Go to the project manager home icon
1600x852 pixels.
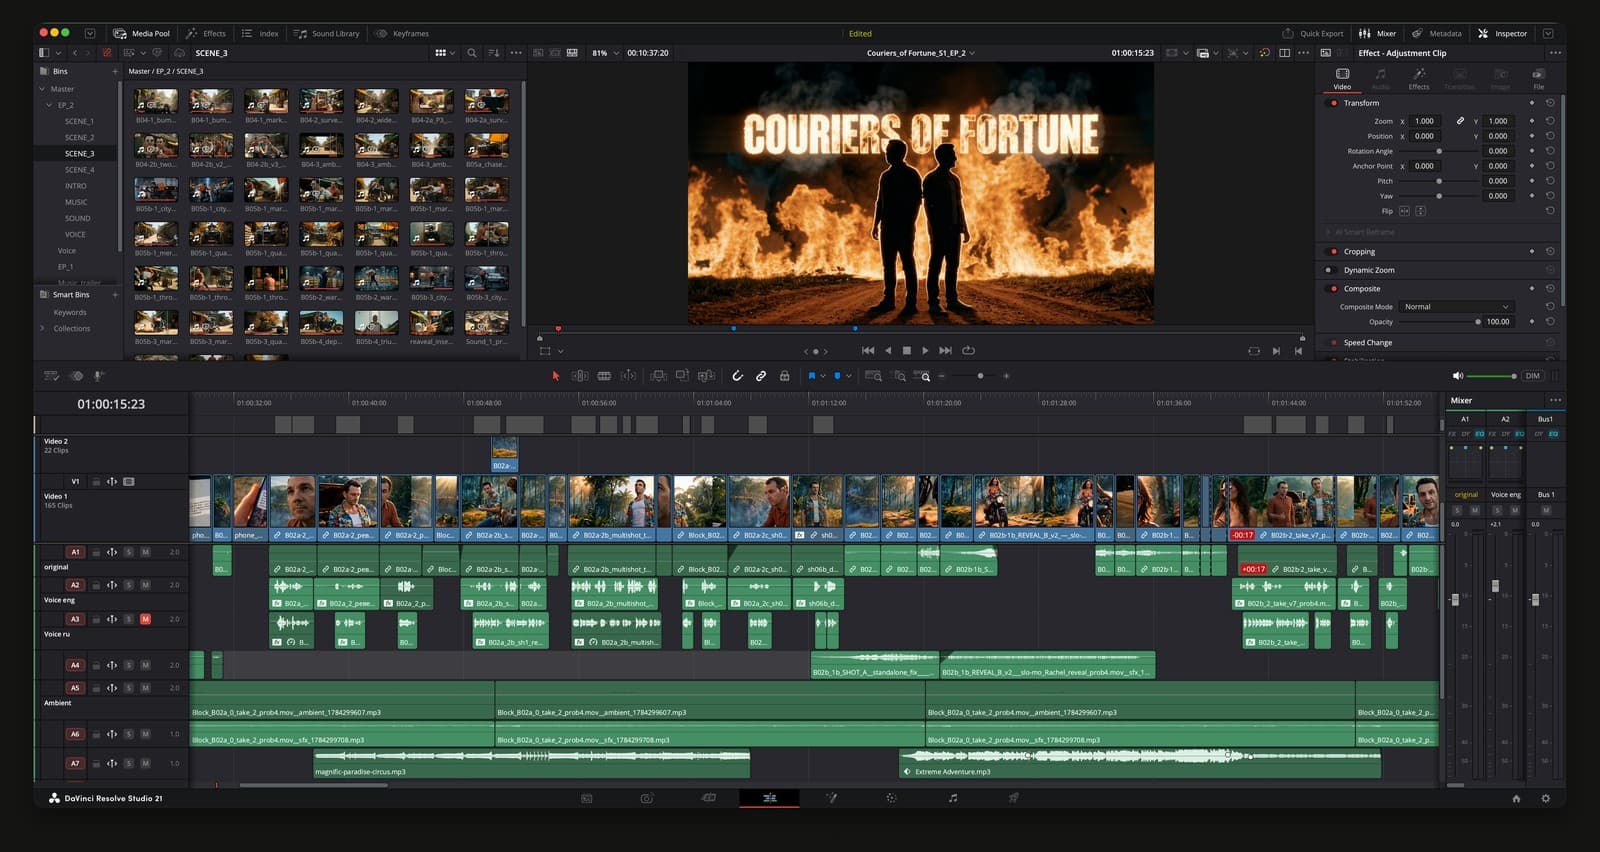pos(1516,798)
